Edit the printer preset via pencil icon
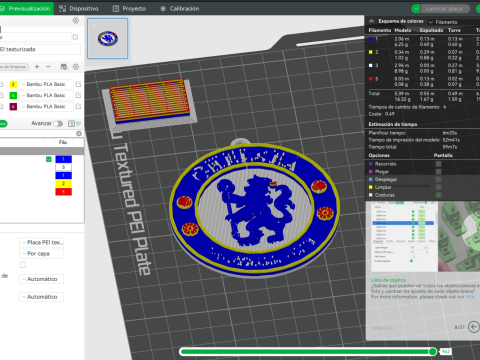Image resolution: width=480 pixels, height=360 pixels. click(x=75, y=37)
